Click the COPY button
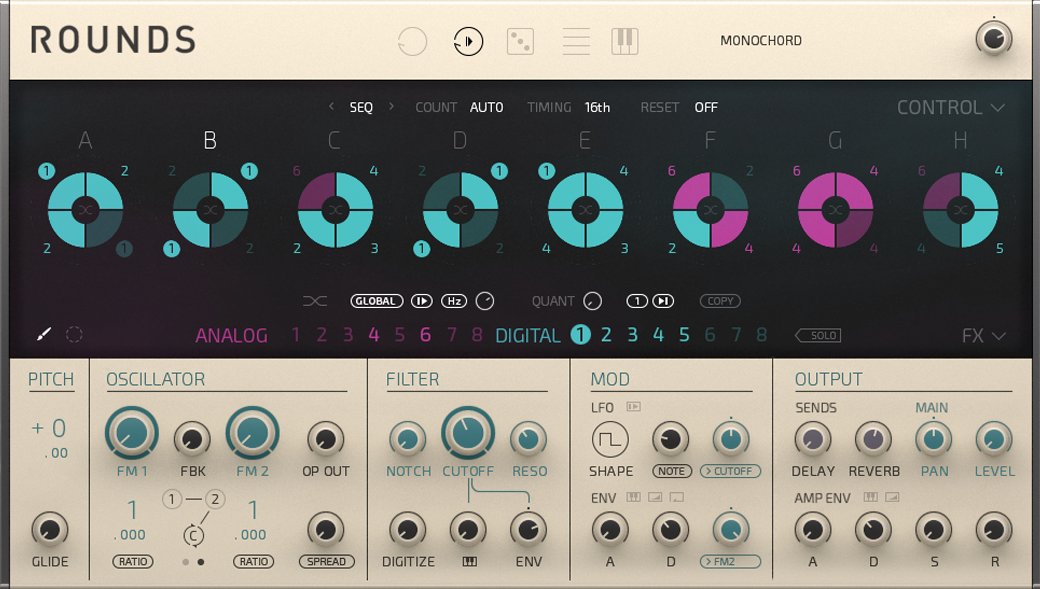This screenshot has height=589, width=1040. click(x=720, y=301)
